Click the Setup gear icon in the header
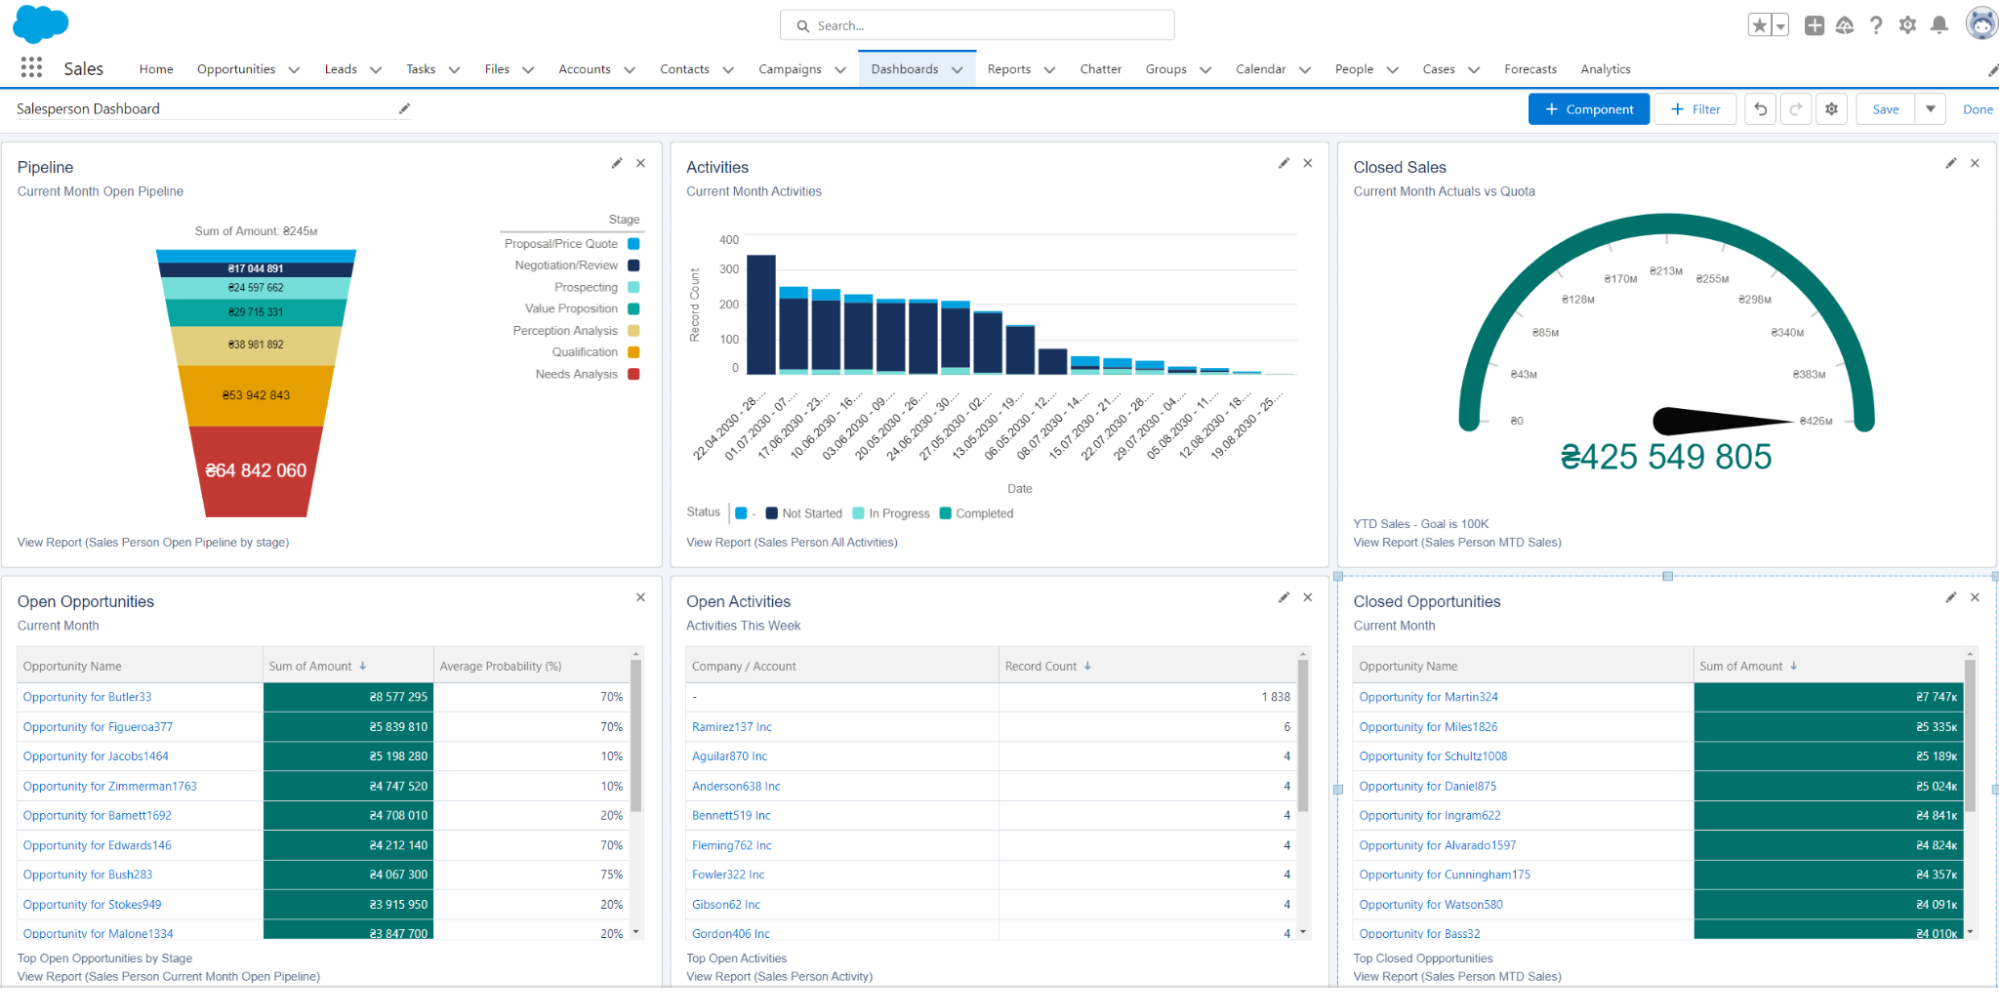Image resolution: width=1999 pixels, height=992 pixels. tap(1908, 25)
